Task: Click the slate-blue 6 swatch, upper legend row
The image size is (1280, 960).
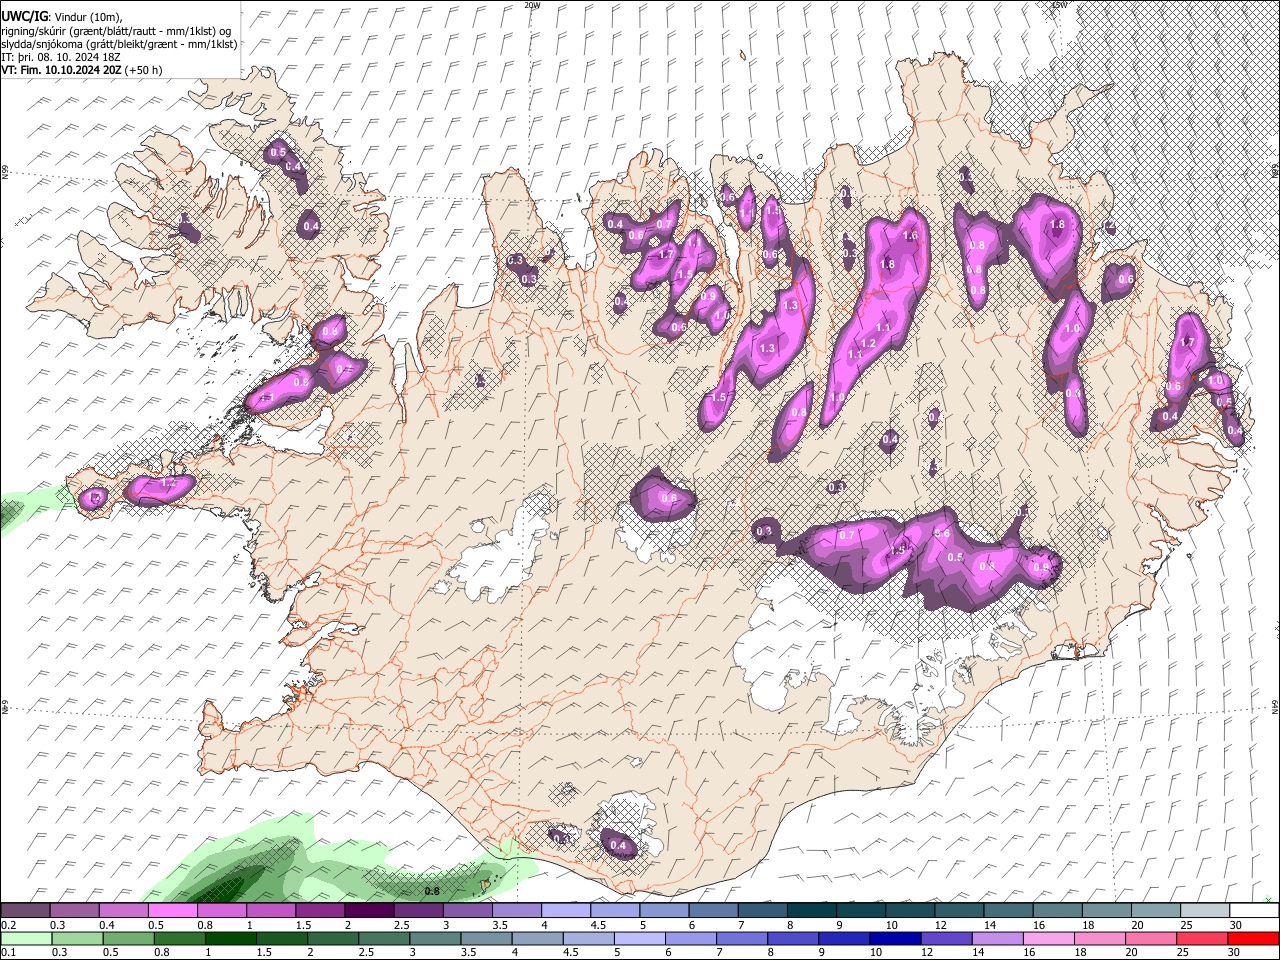Action: (712, 911)
